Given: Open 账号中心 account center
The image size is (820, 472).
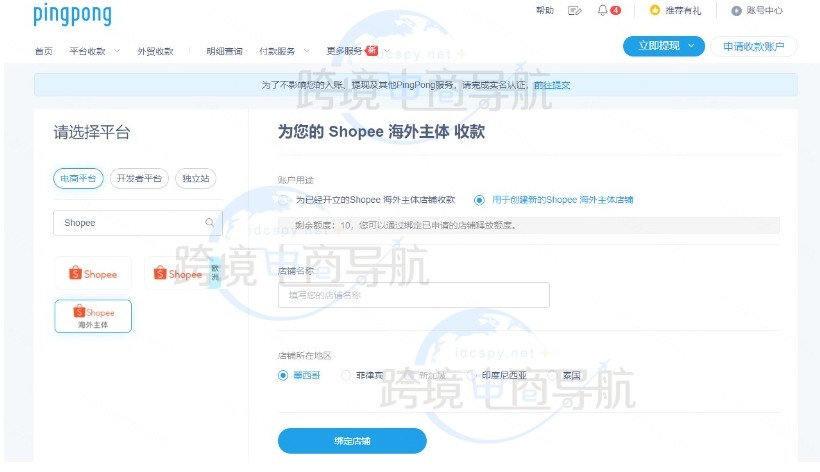Looking at the screenshot, I should click(765, 10).
